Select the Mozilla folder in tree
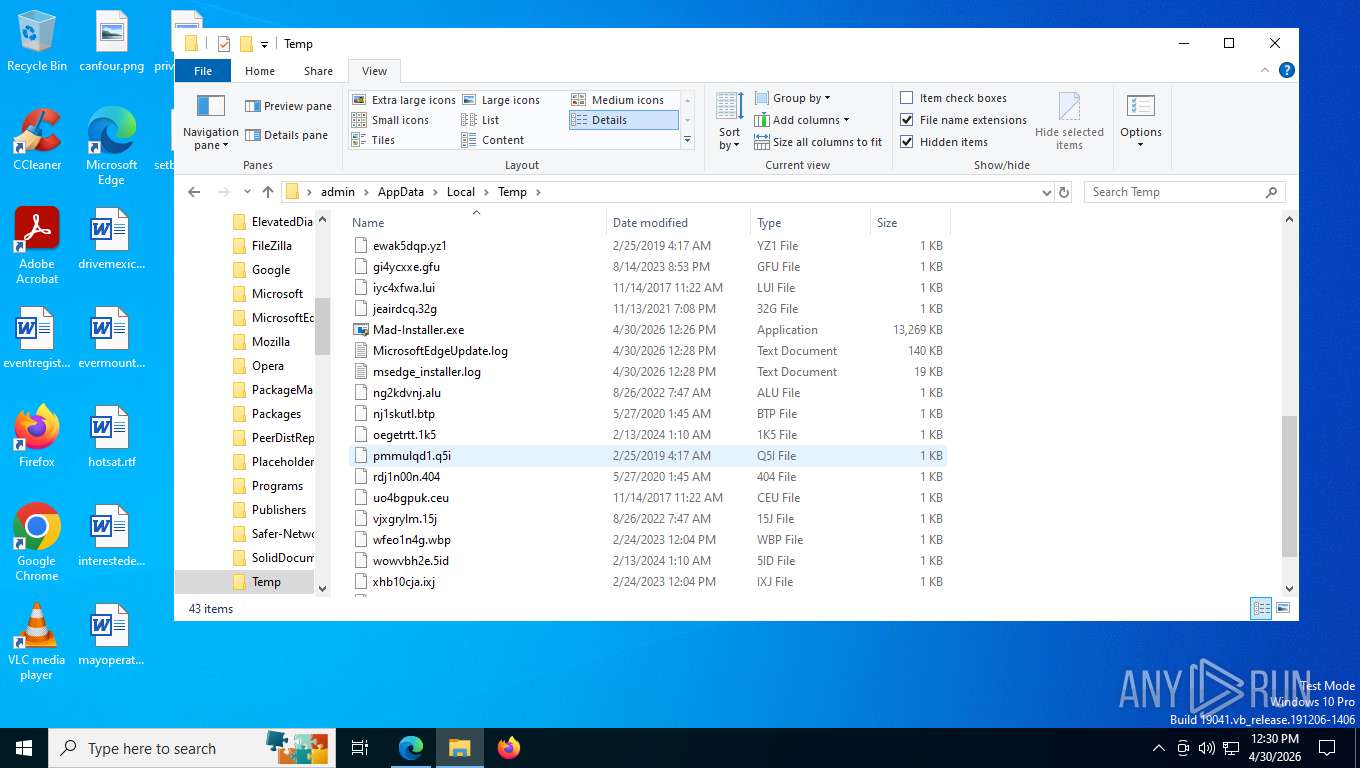The width and height of the screenshot is (1360, 768). (x=271, y=342)
